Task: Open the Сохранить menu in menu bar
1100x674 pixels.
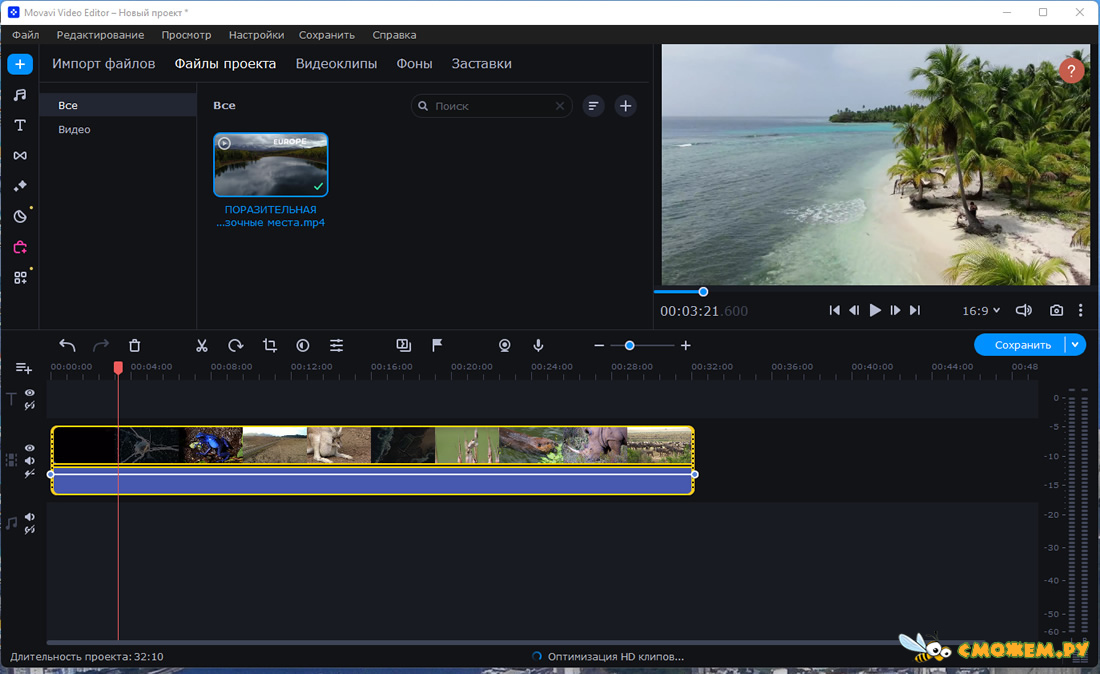Action: coord(327,35)
